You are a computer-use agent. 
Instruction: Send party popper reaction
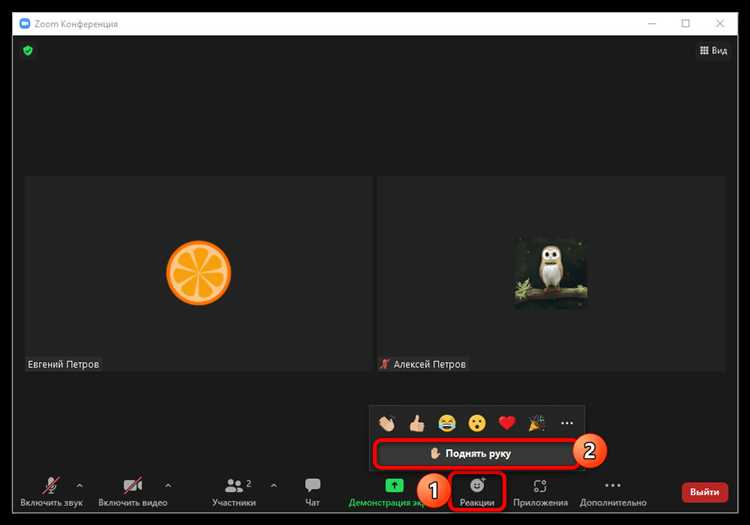[537, 423]
